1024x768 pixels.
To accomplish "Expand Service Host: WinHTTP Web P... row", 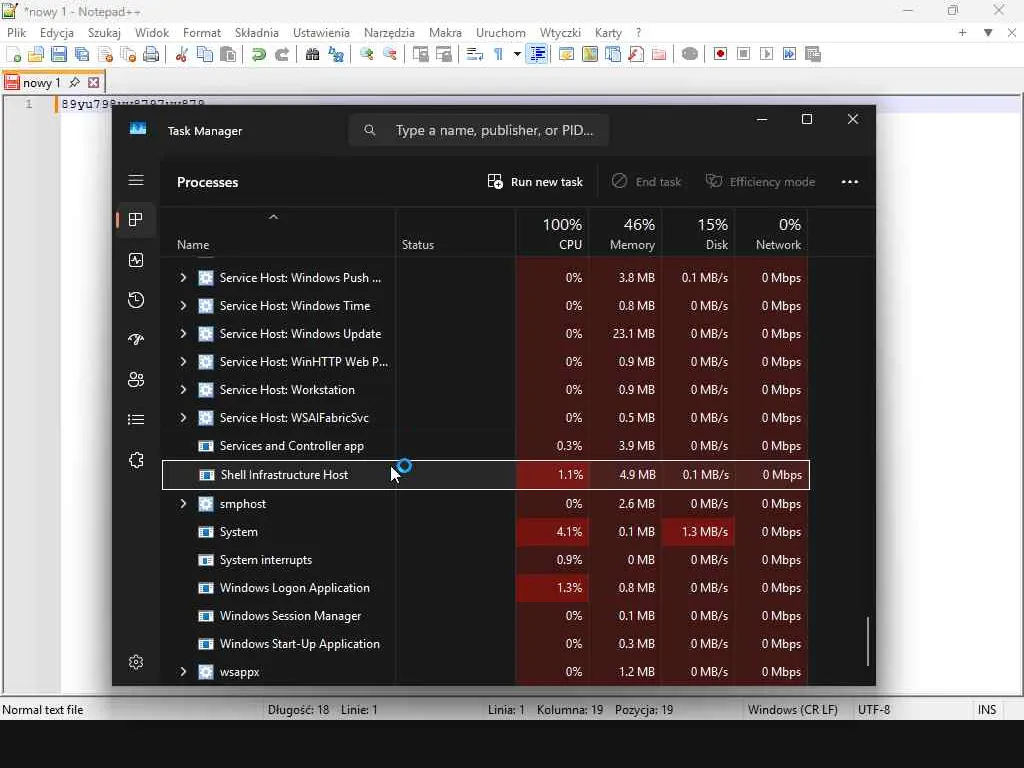I will [183, 362].
